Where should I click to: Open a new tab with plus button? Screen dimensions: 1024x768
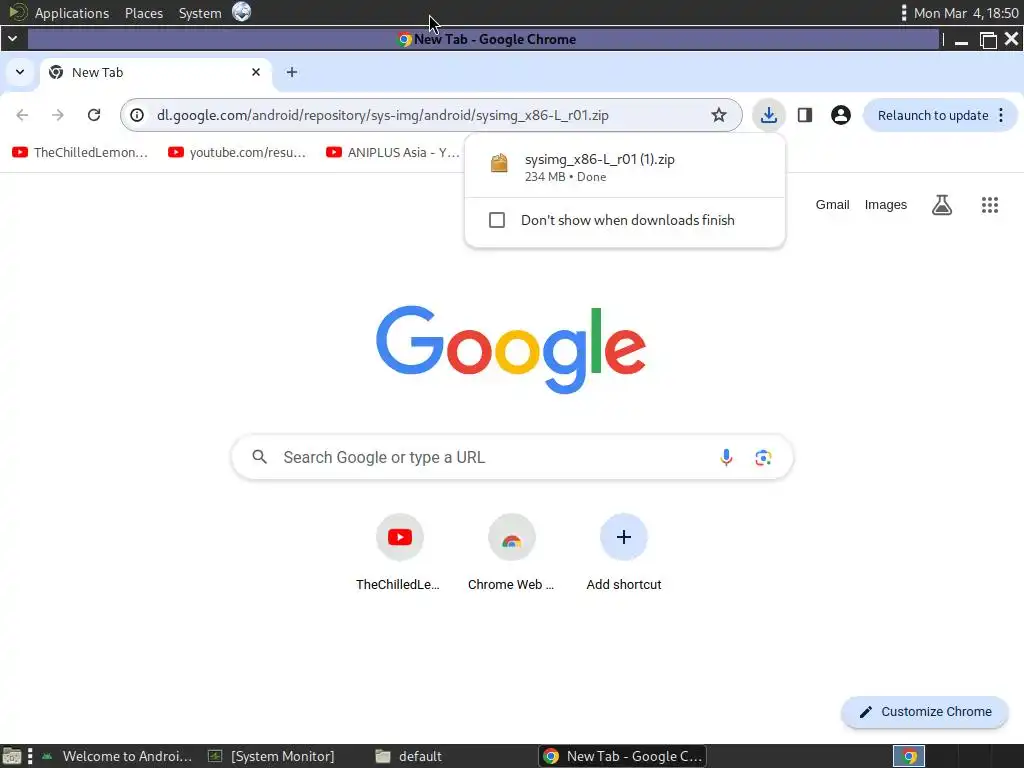click(x=292, y=72)
